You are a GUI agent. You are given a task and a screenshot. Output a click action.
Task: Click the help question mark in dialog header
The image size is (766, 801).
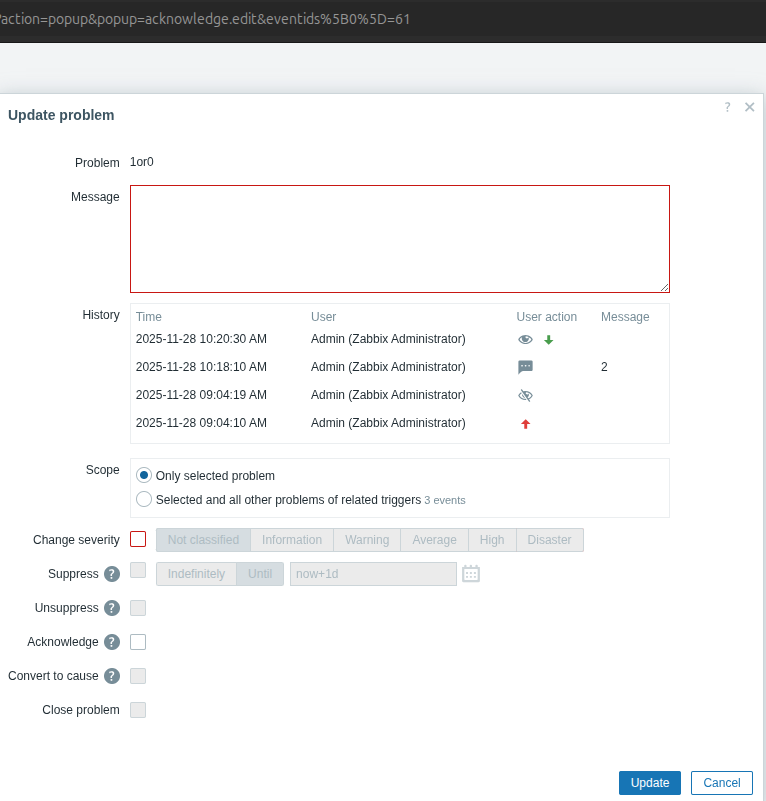[x=727, y=107]
